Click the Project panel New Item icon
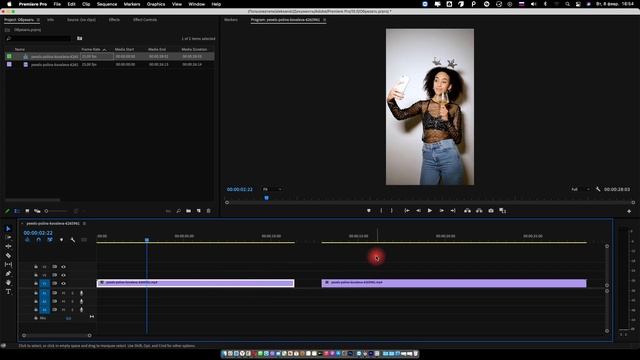Image resolution: width=640 pixels, height=360 pixels. (199, 211)
